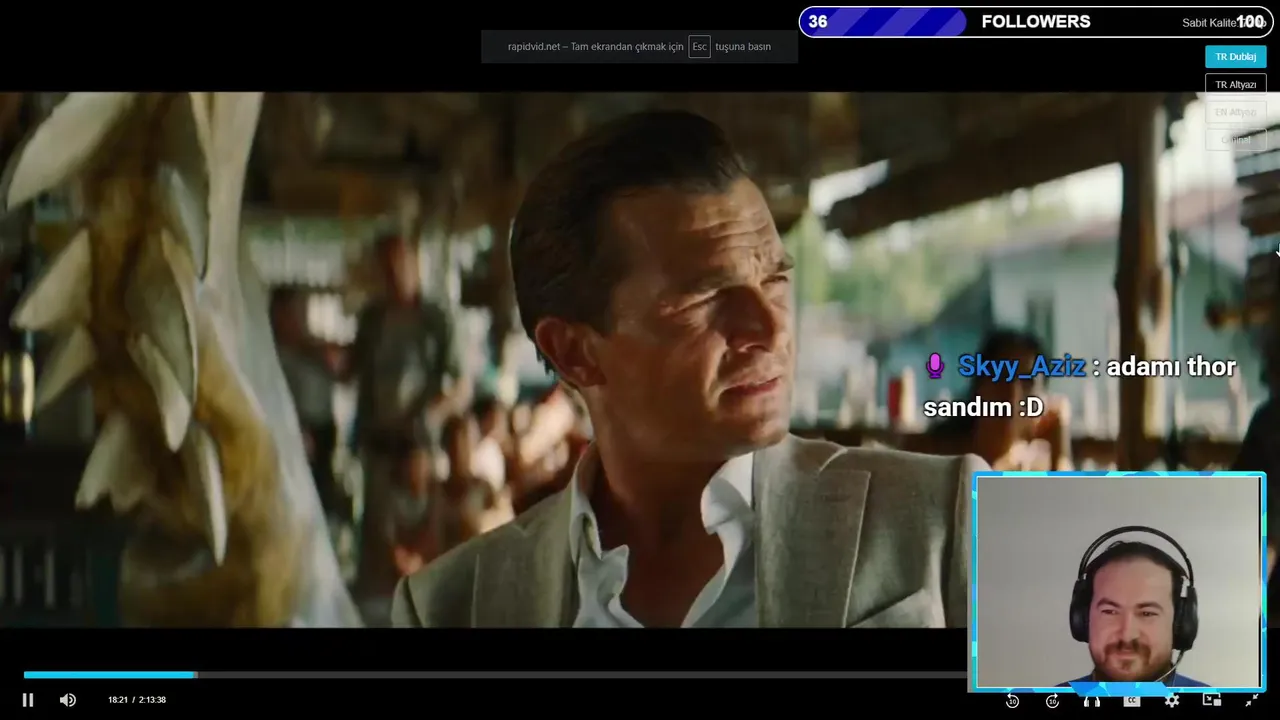Toggle CC closed captions

pos(1132,700)
